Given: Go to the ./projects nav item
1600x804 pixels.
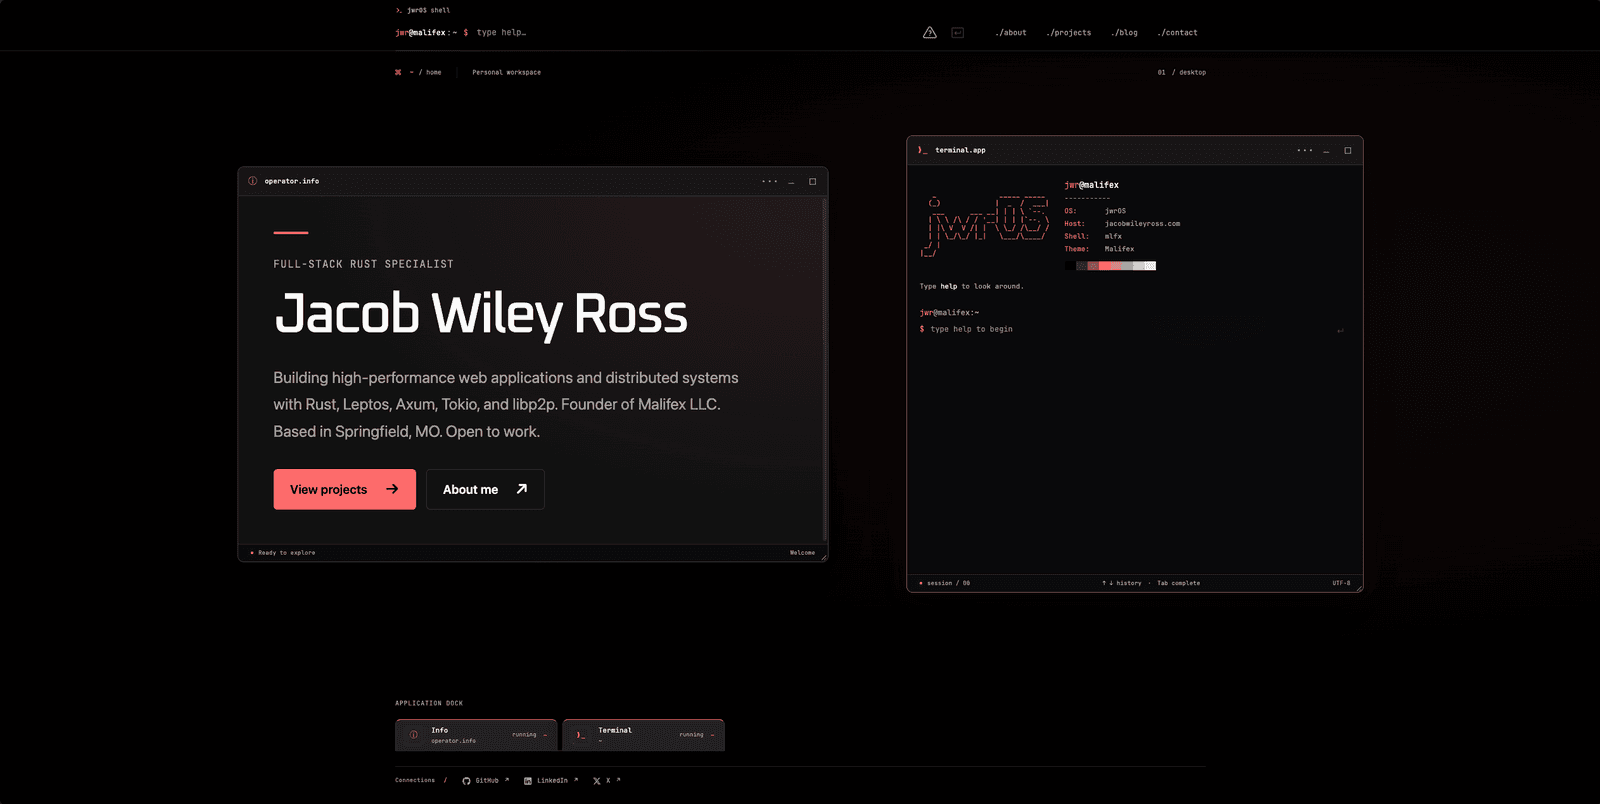Looking at the screenshot, I should (1069, 33).
